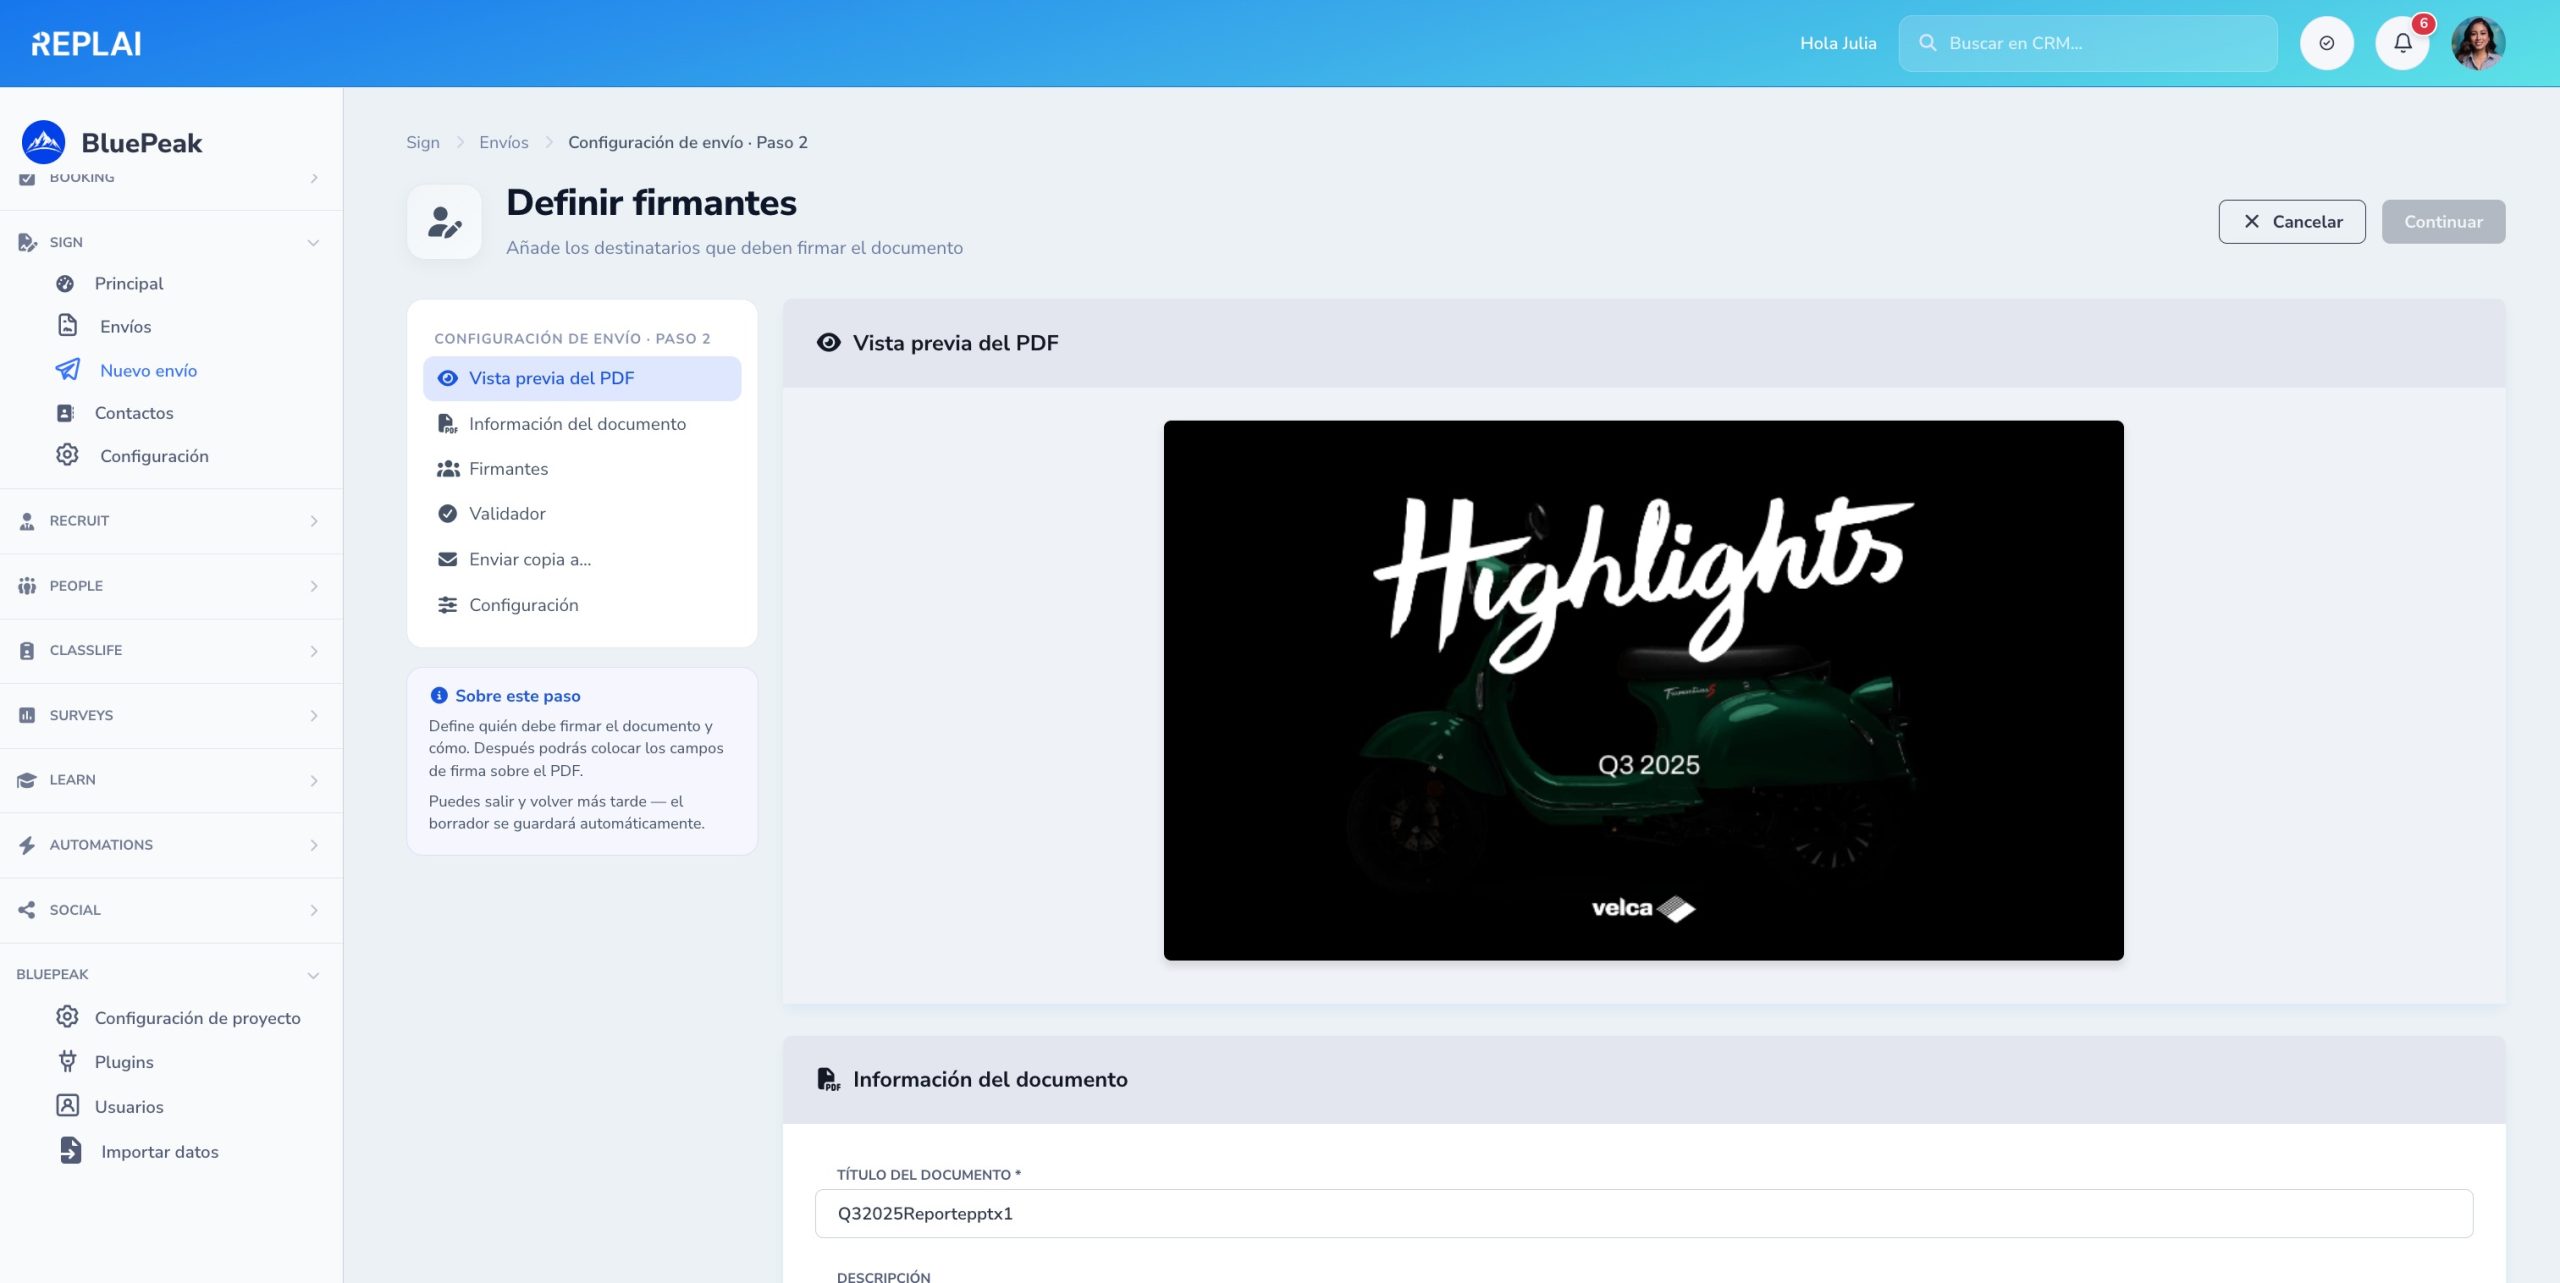The height and width of the screenshot is (1283, 2560).
Task: Open Usuarios in BluePeak menu
Action: (x=129, y=1107)
